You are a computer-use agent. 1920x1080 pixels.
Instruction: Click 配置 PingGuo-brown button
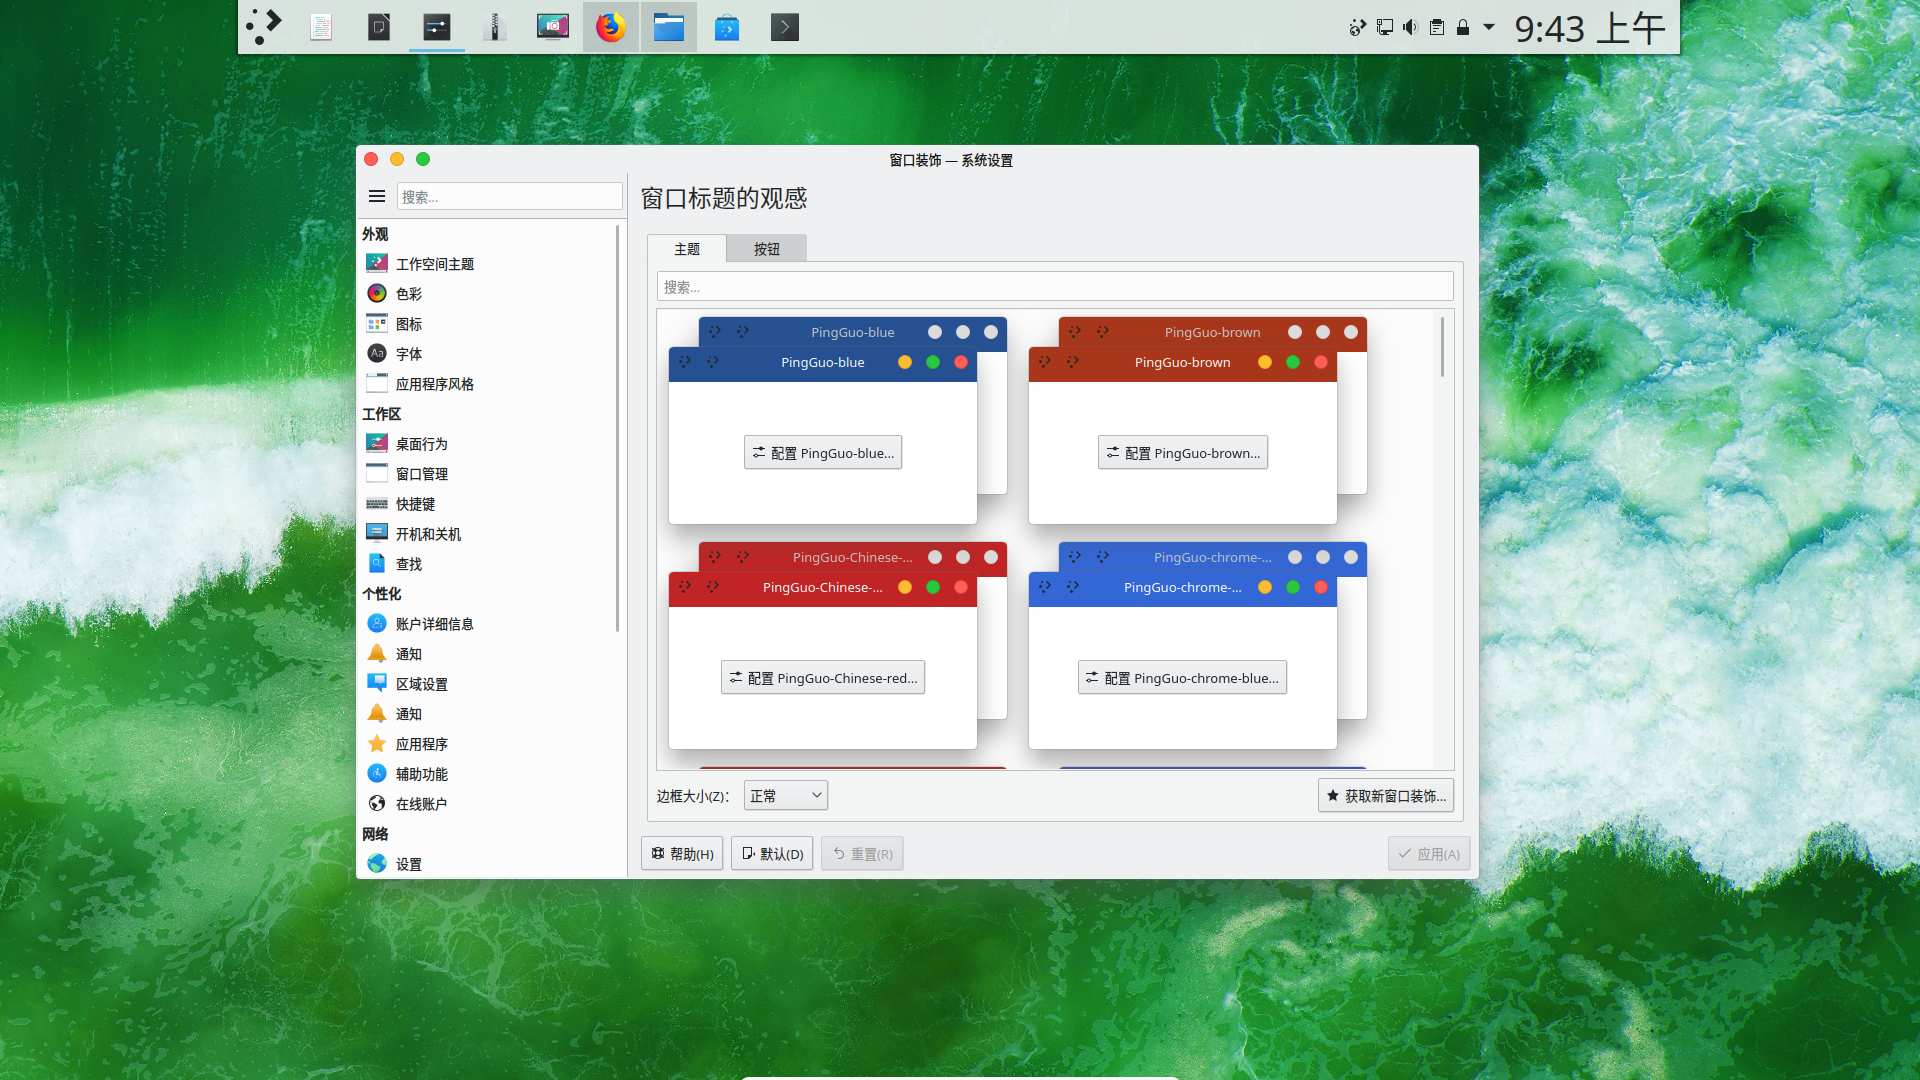1183,453
